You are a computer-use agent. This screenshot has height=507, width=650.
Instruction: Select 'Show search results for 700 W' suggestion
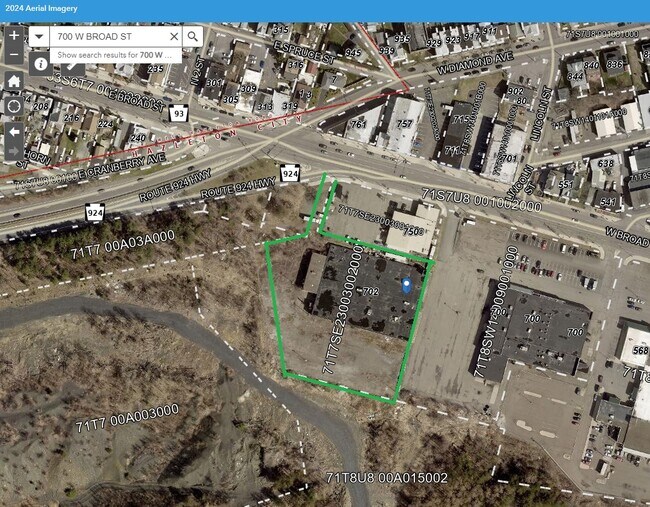click(116, 55)
